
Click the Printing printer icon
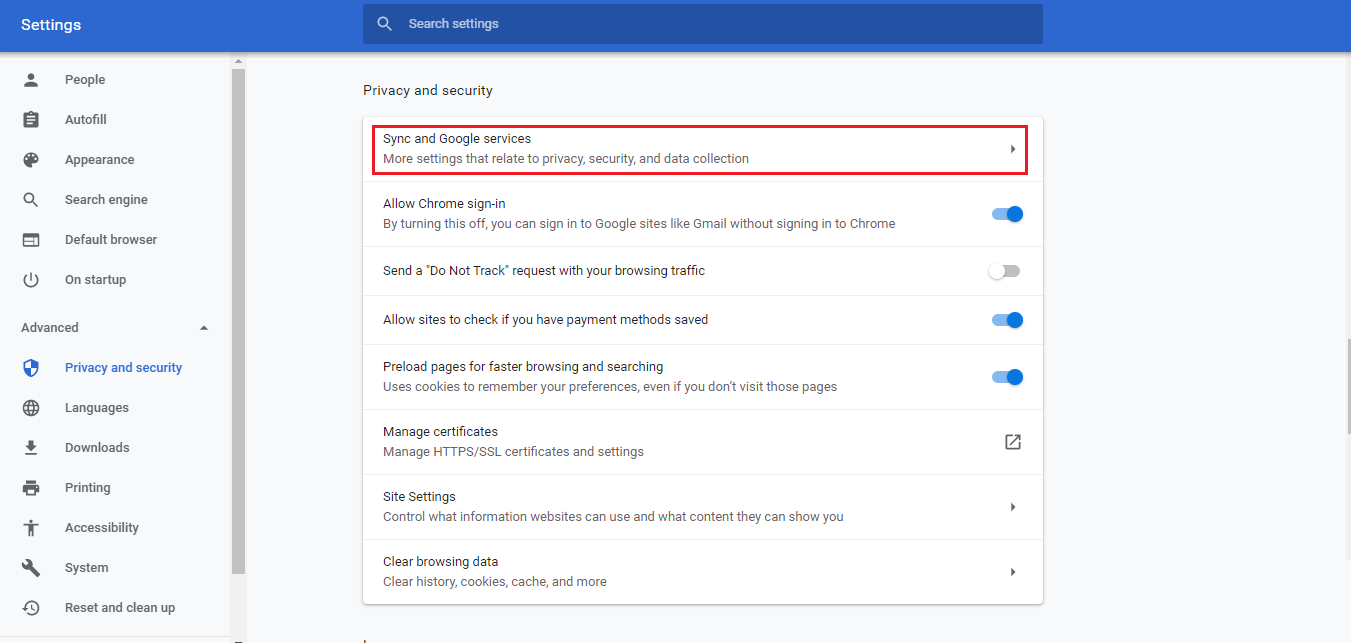click(31, 488)
